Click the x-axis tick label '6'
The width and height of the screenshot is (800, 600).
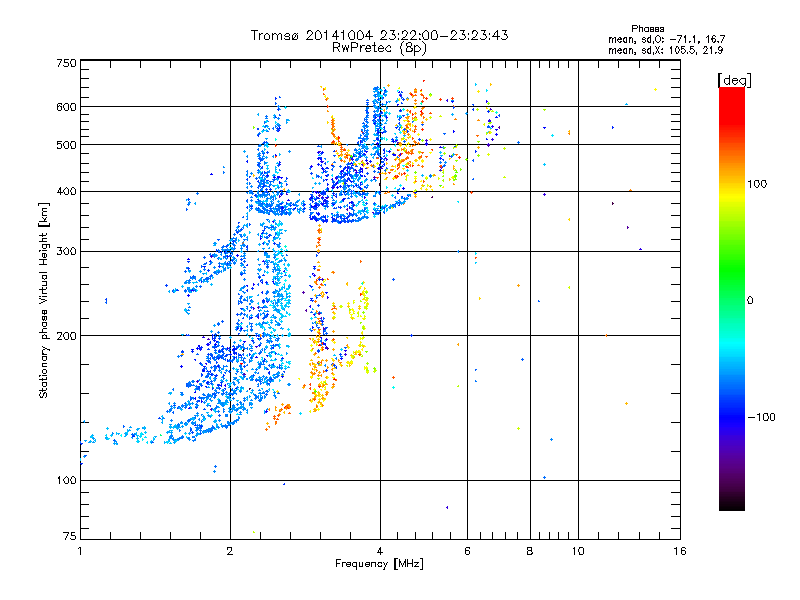click(467, 551)
